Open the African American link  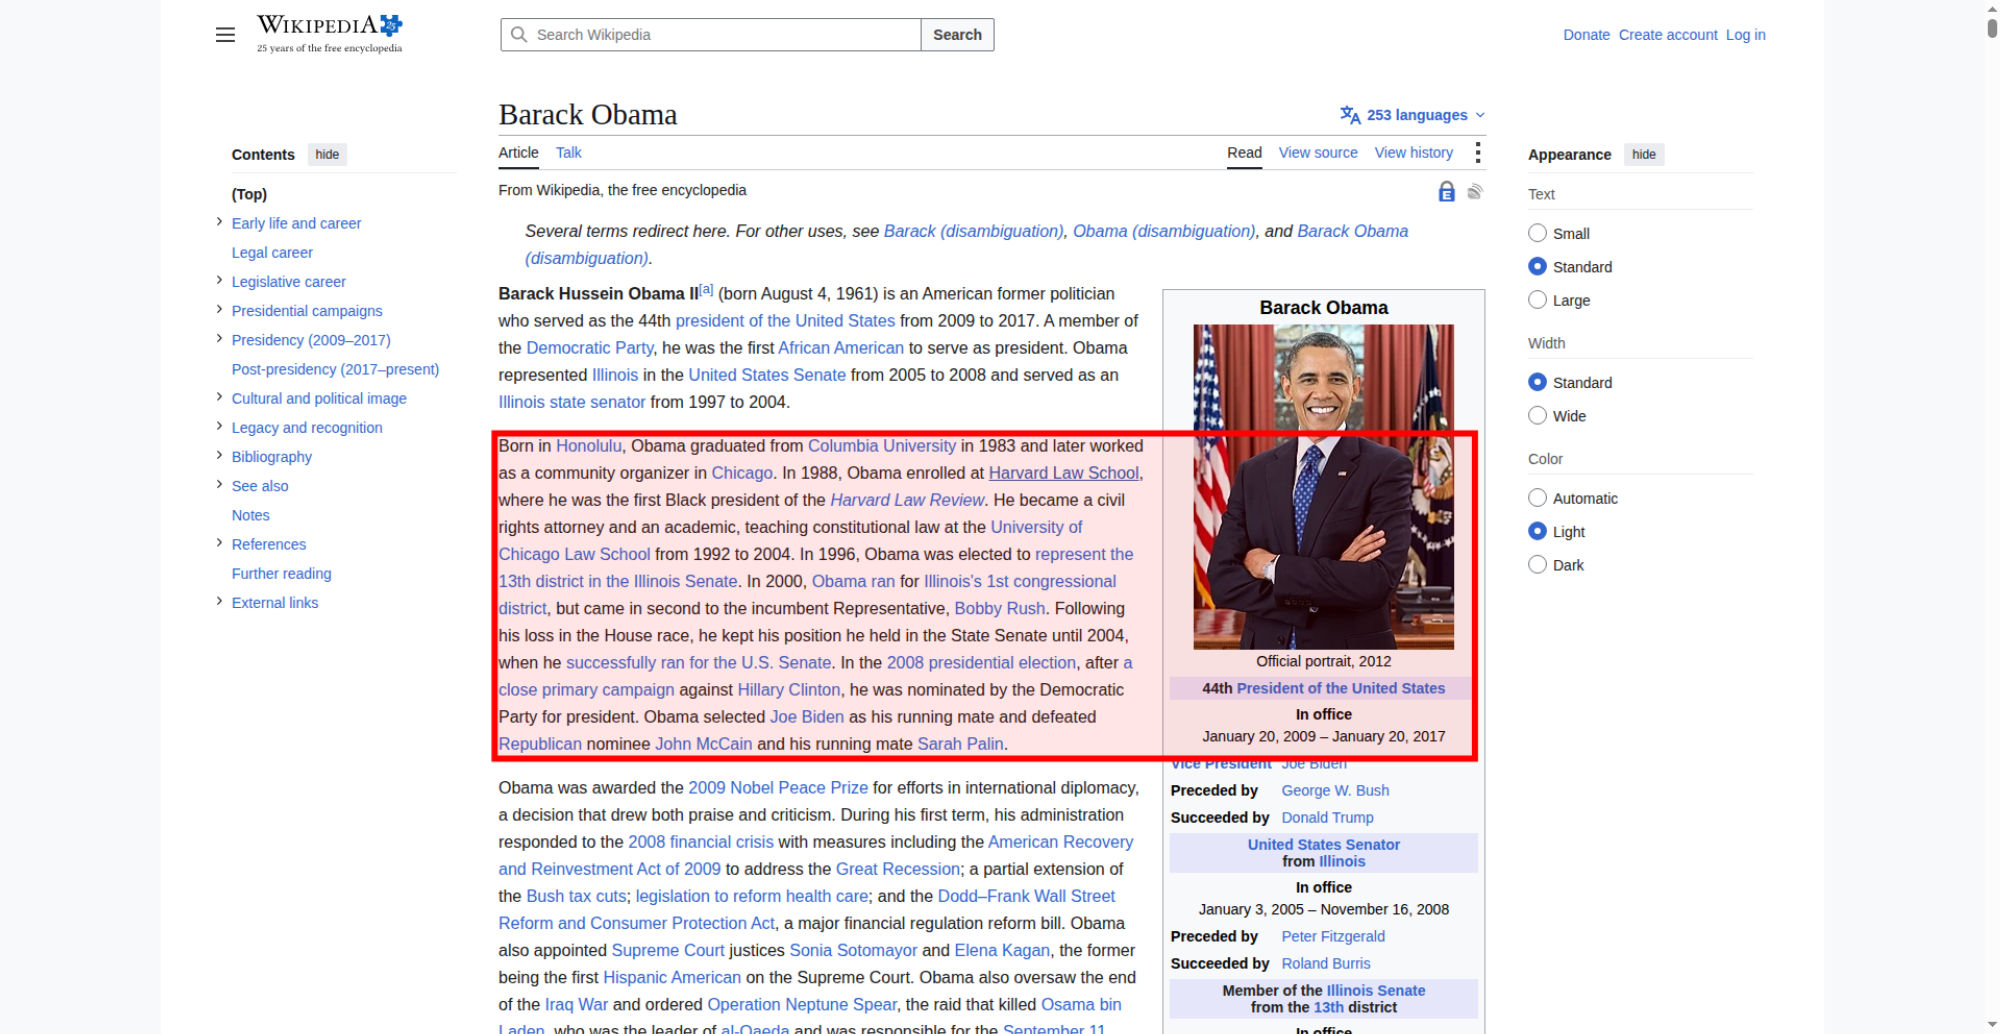point(841,348)
